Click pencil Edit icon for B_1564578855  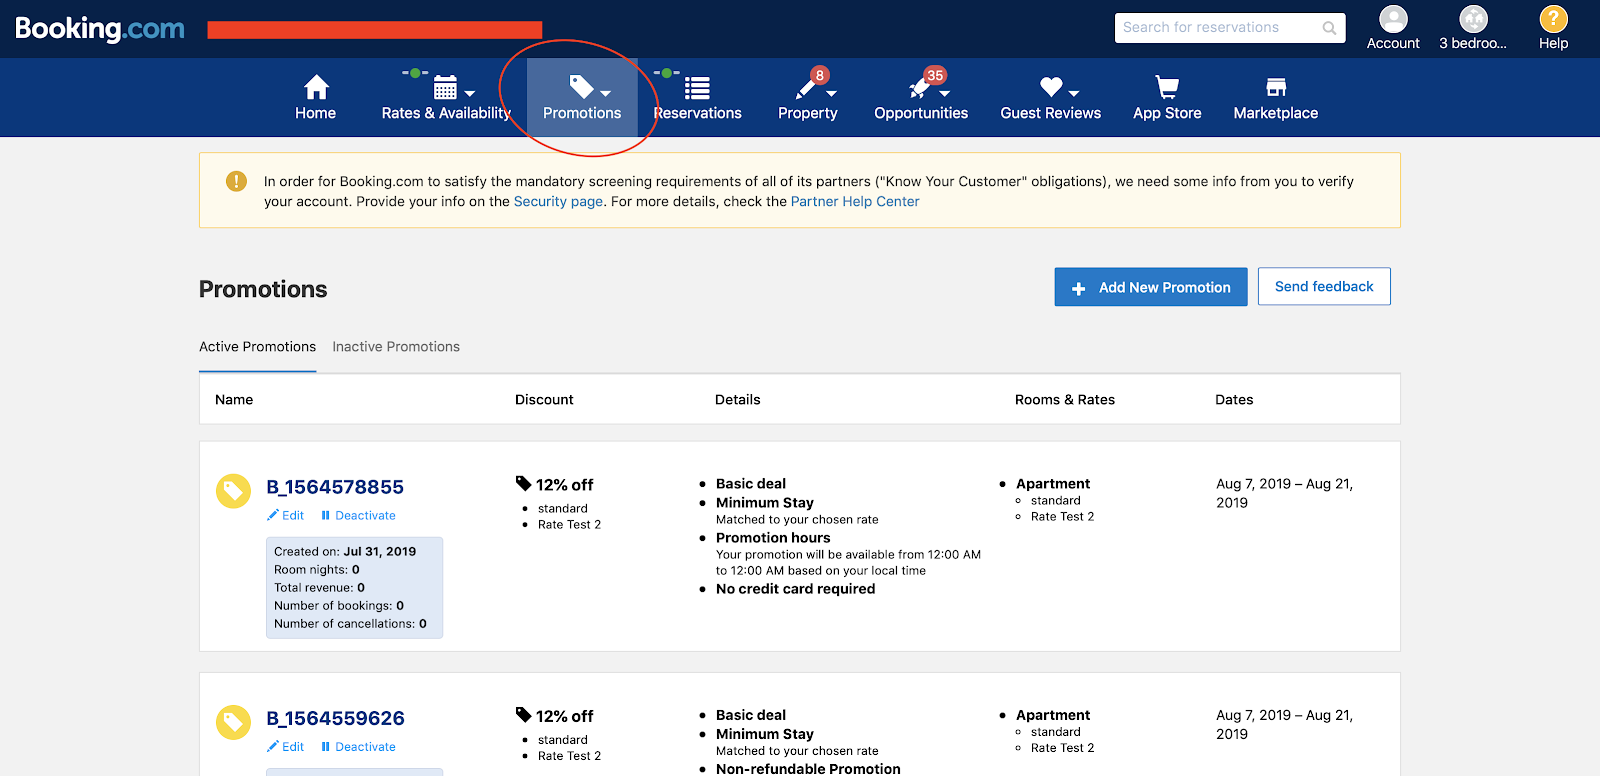pos(273,515)
